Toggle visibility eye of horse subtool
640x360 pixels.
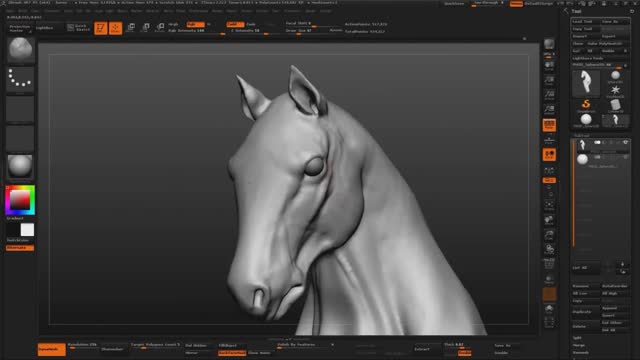point(625,142)
